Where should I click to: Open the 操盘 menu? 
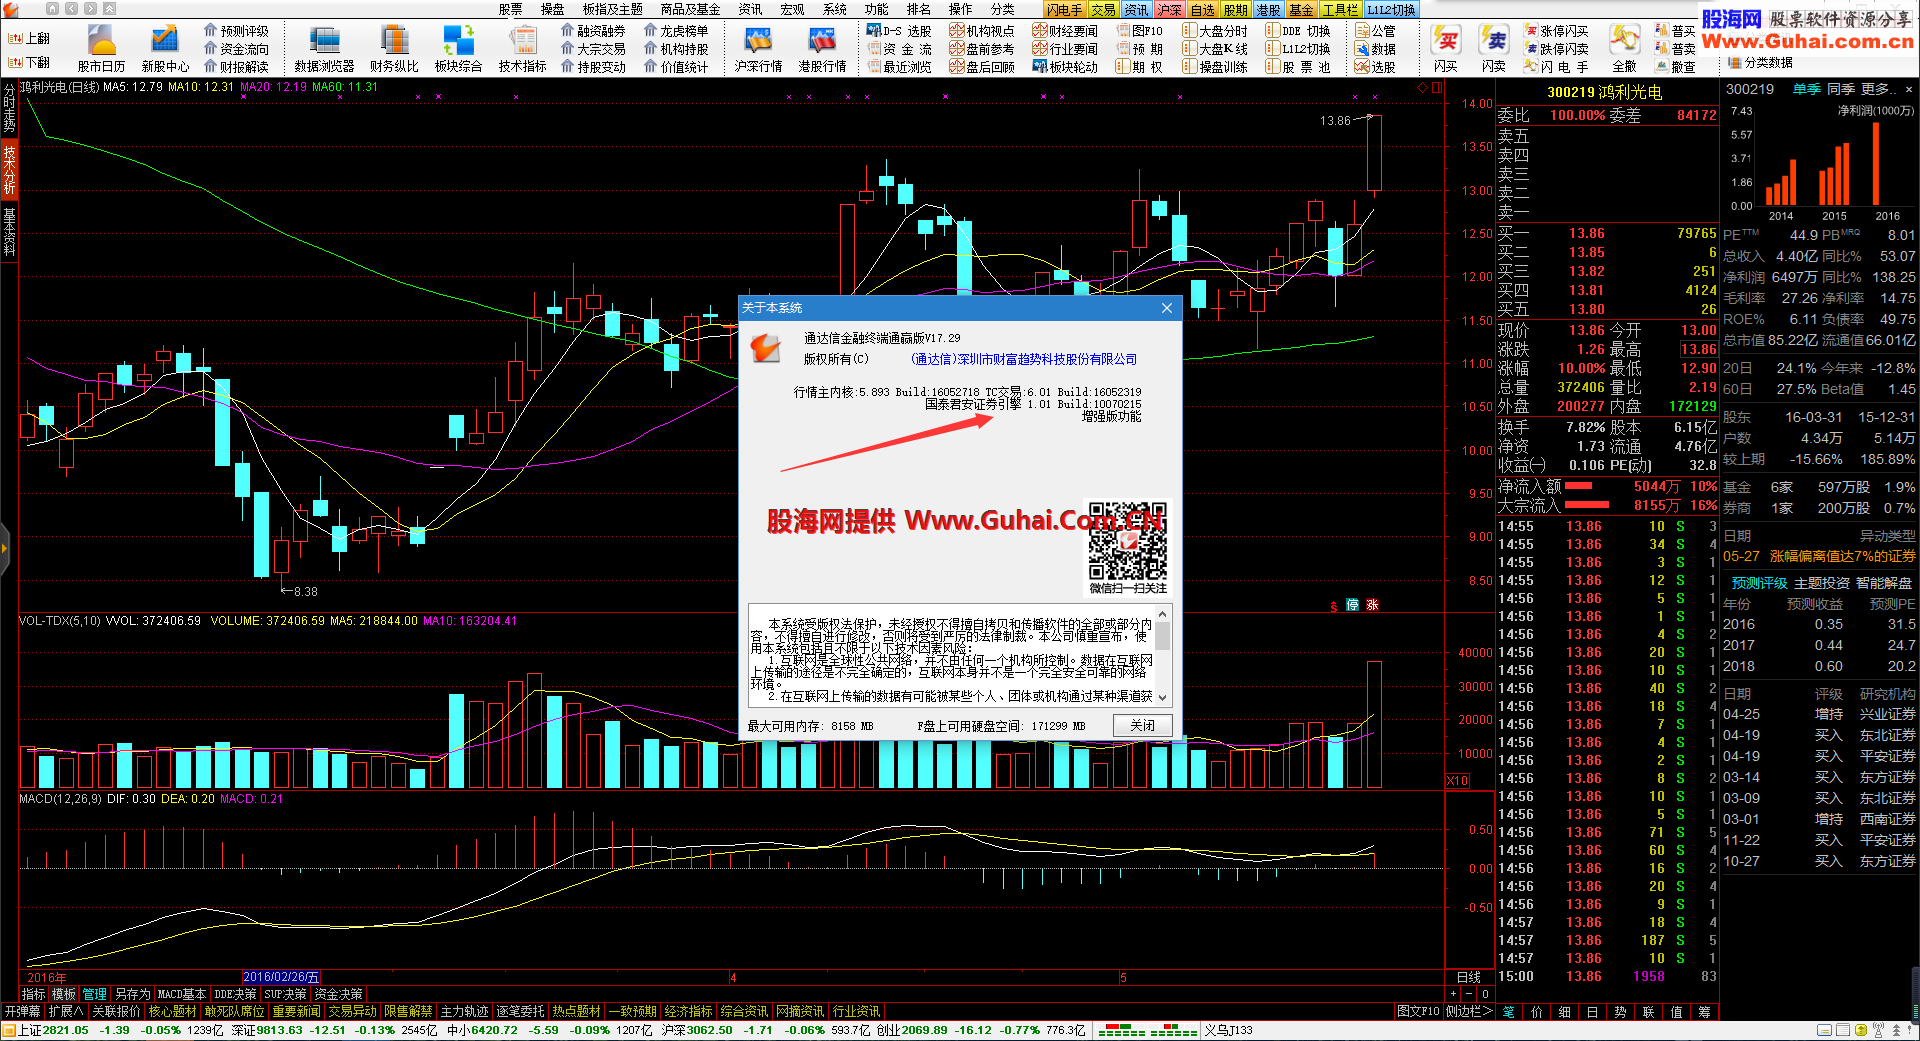(552, 9)
